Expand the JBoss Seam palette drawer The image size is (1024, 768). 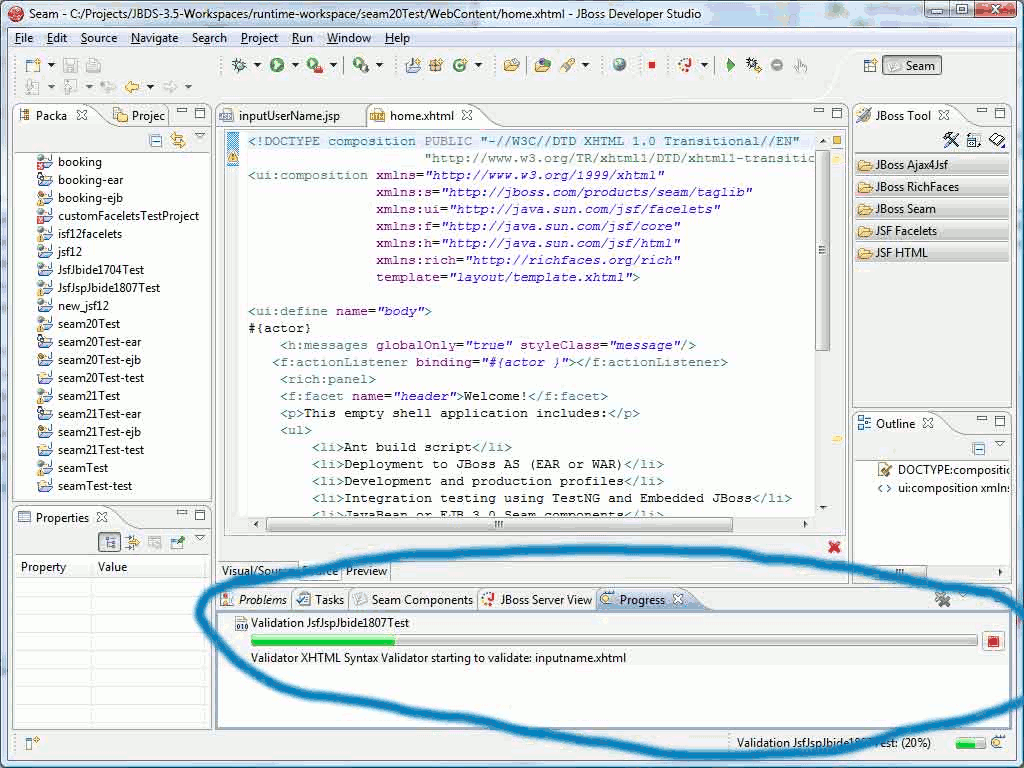point(932,209)
